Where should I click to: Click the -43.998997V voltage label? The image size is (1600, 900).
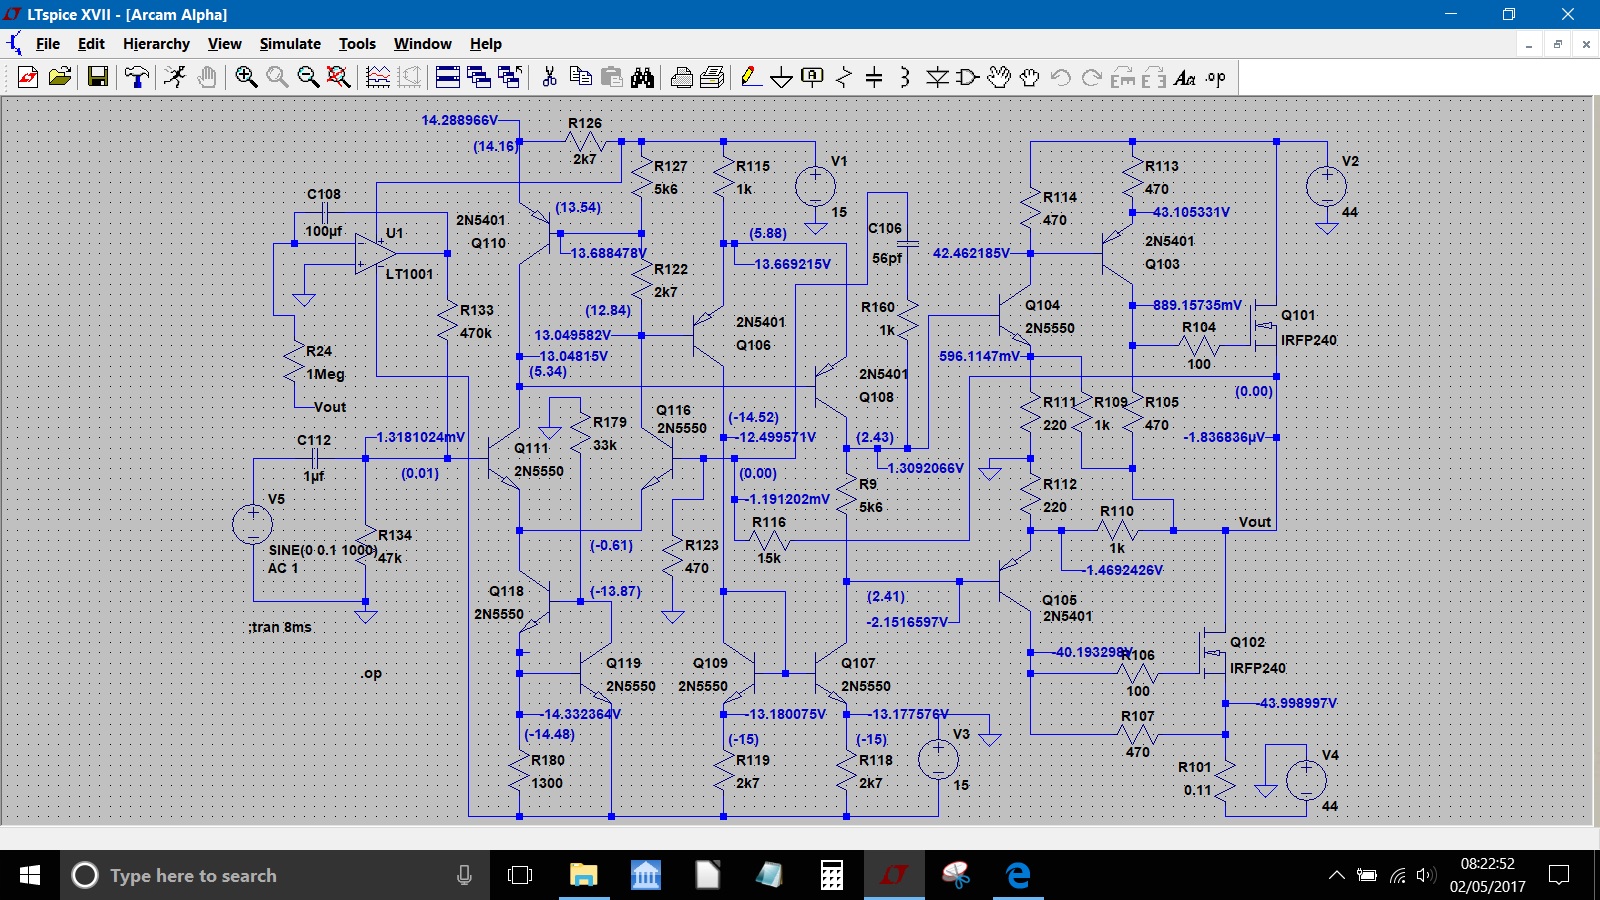[1297, 703]
